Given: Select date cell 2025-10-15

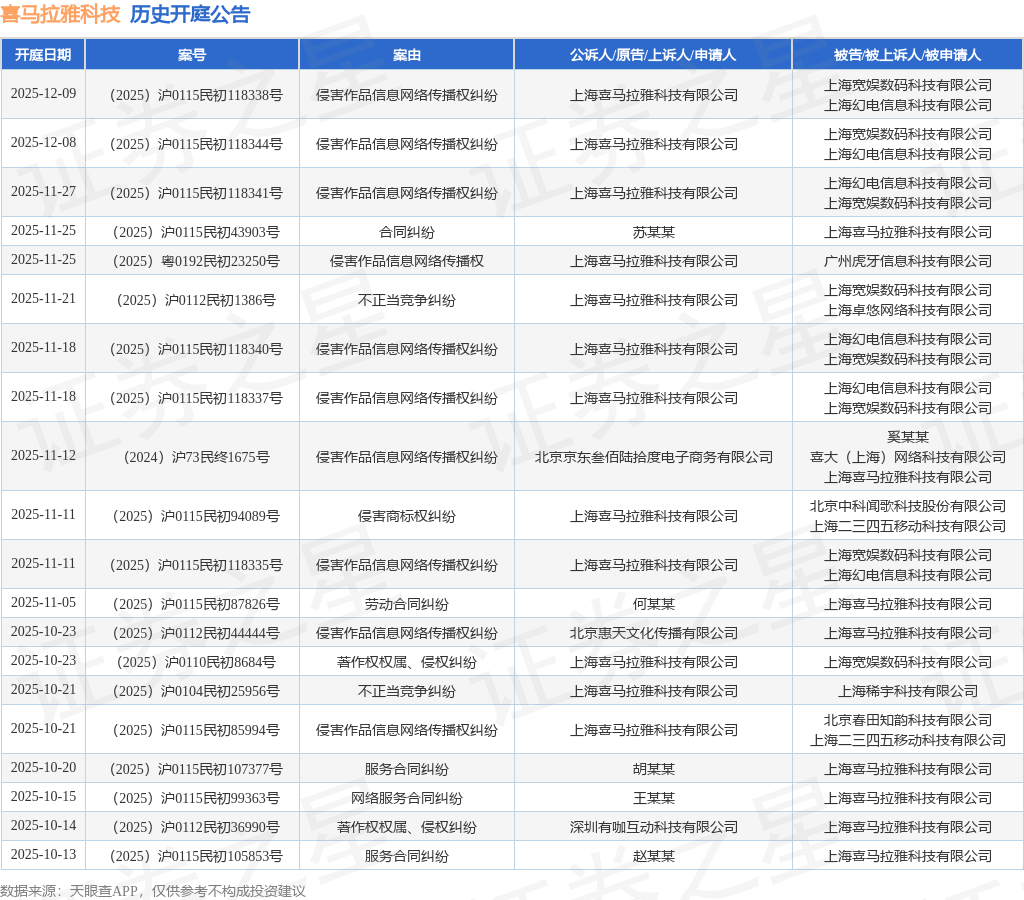Looking at the screenshot, I should [43, 796].
